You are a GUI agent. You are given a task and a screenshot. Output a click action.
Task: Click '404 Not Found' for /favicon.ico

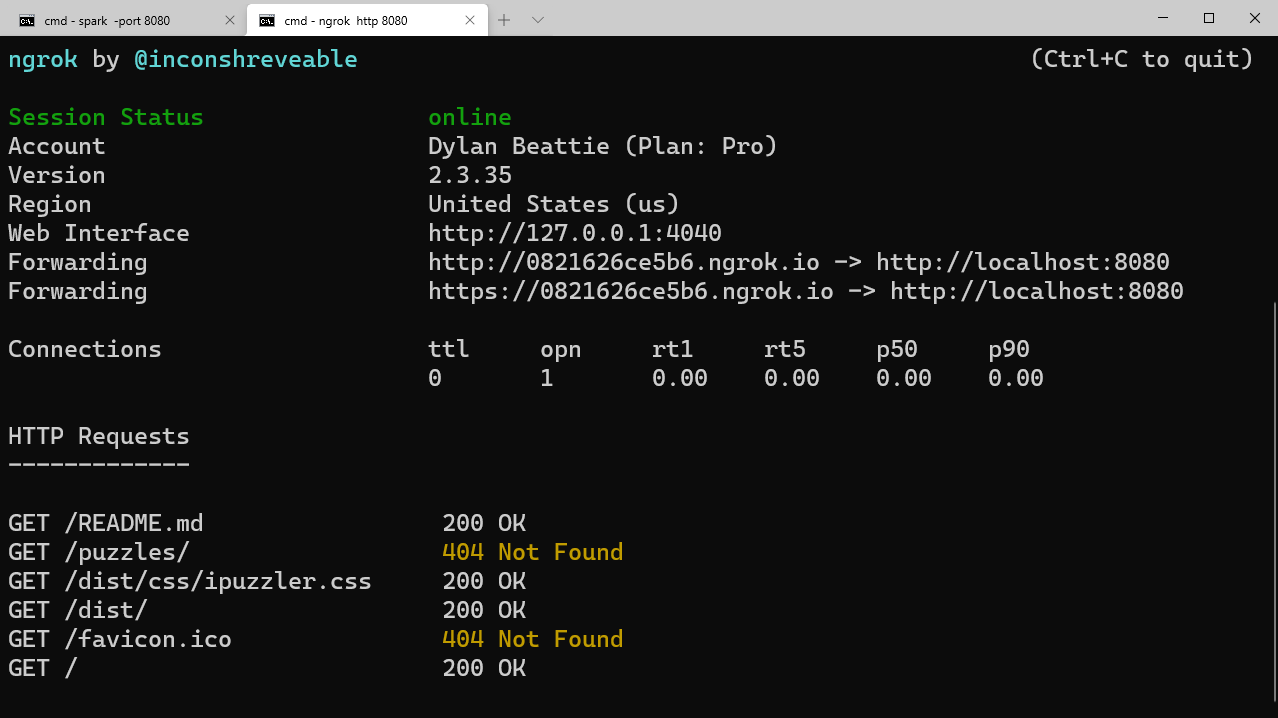(x=533, y=639)
